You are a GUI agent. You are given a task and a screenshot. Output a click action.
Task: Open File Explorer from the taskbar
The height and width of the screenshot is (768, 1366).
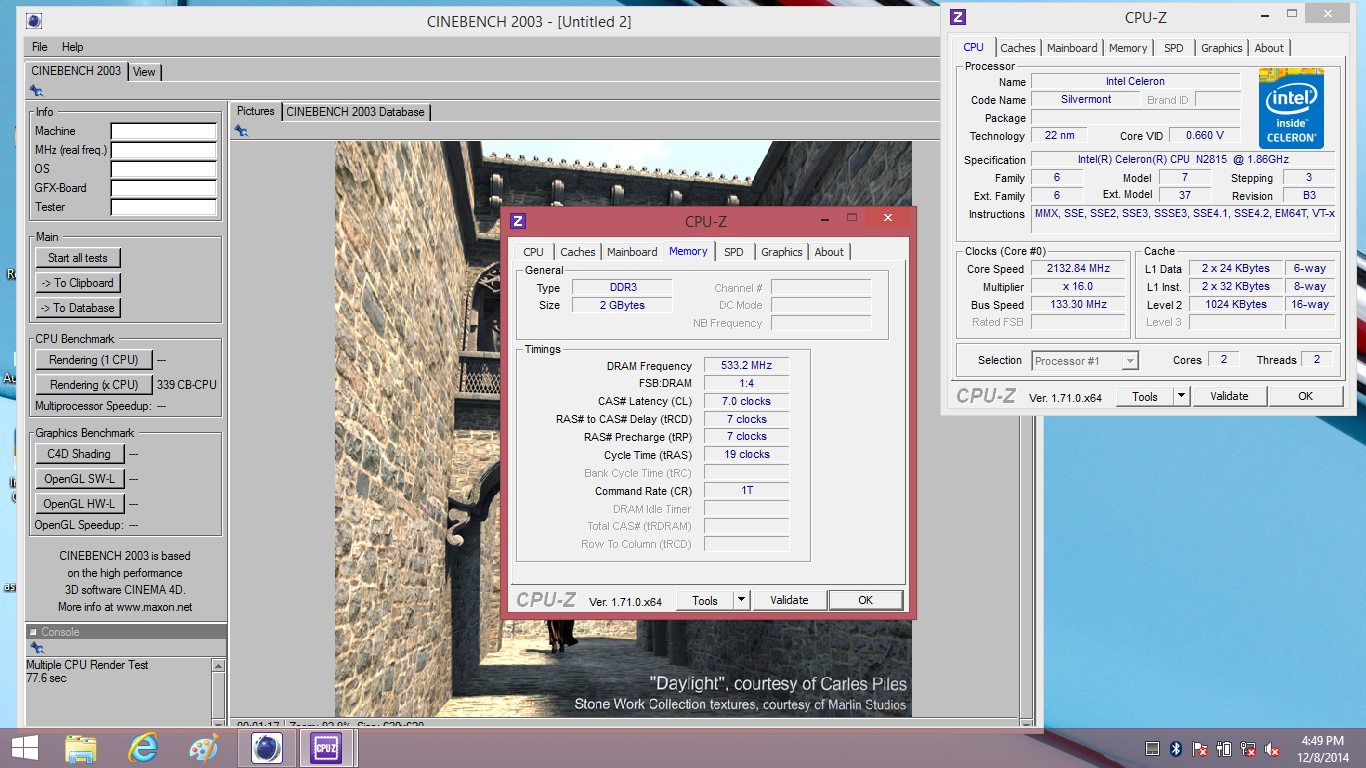pos(81,748)
